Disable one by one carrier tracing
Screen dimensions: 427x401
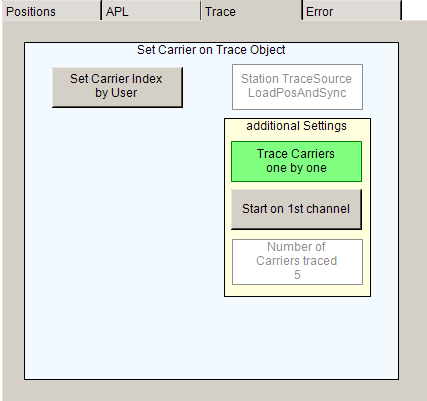click(x=296, y=161)
